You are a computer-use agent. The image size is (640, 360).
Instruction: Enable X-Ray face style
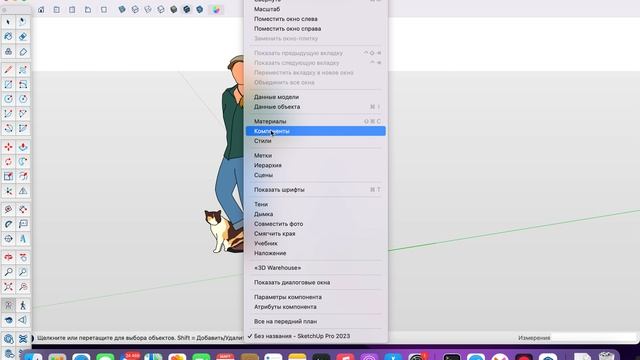coord(122,9)
